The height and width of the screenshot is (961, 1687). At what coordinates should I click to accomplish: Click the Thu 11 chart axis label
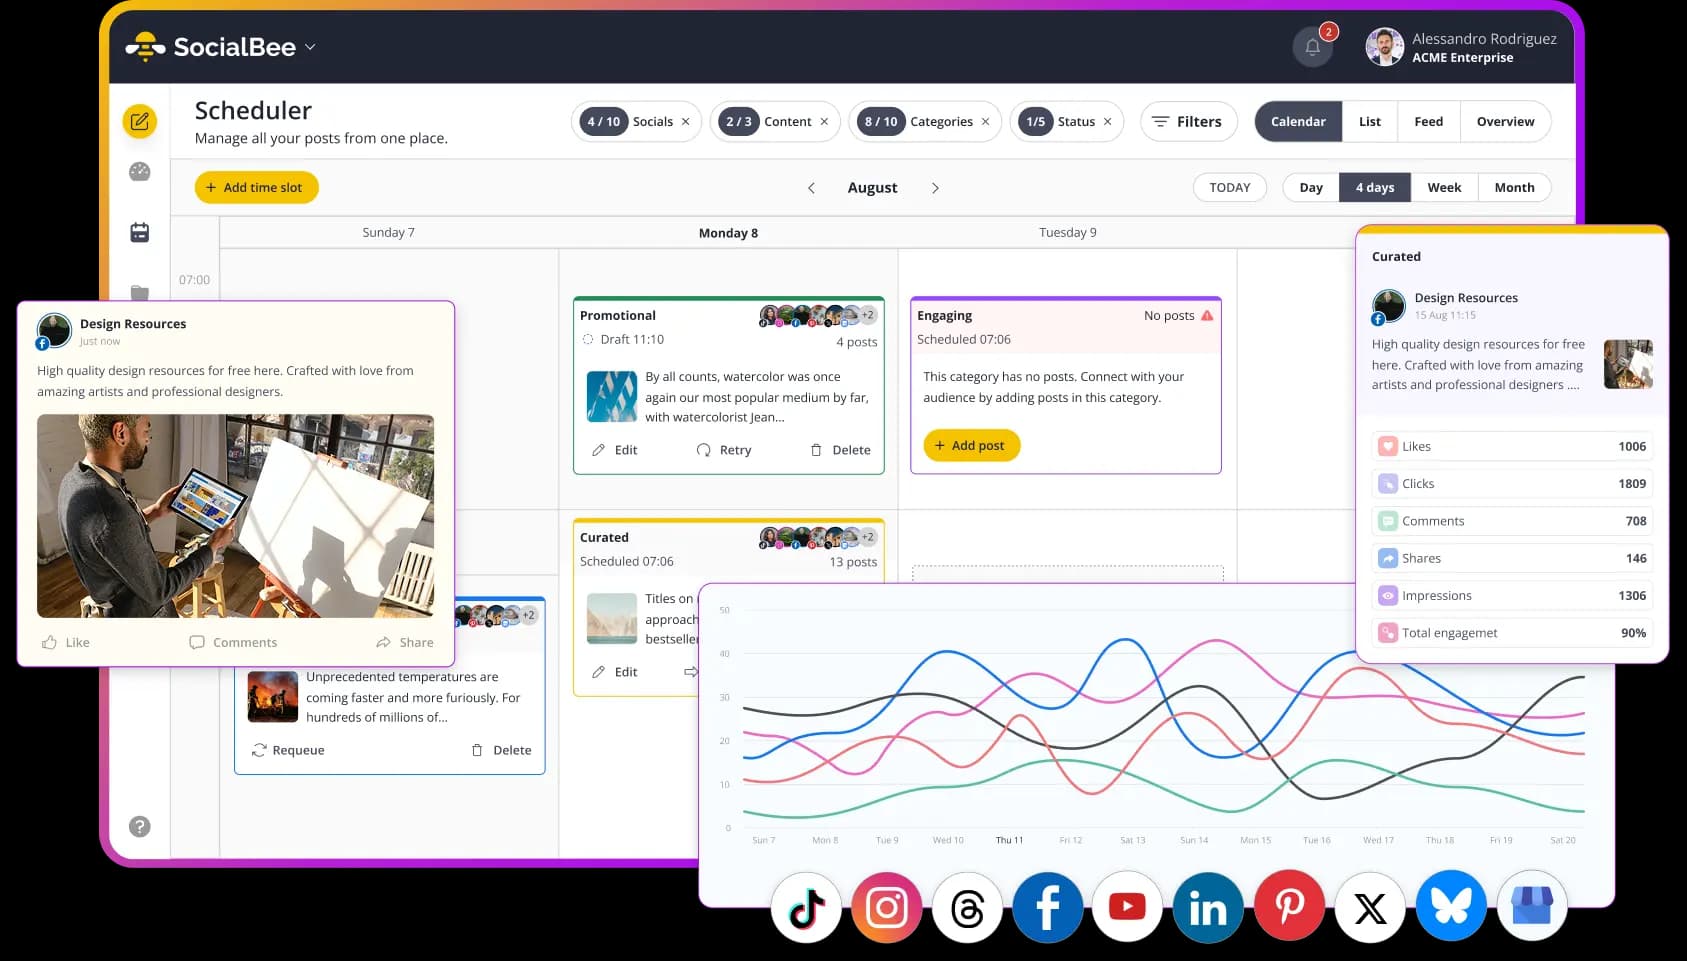(x=1009, y=840)
